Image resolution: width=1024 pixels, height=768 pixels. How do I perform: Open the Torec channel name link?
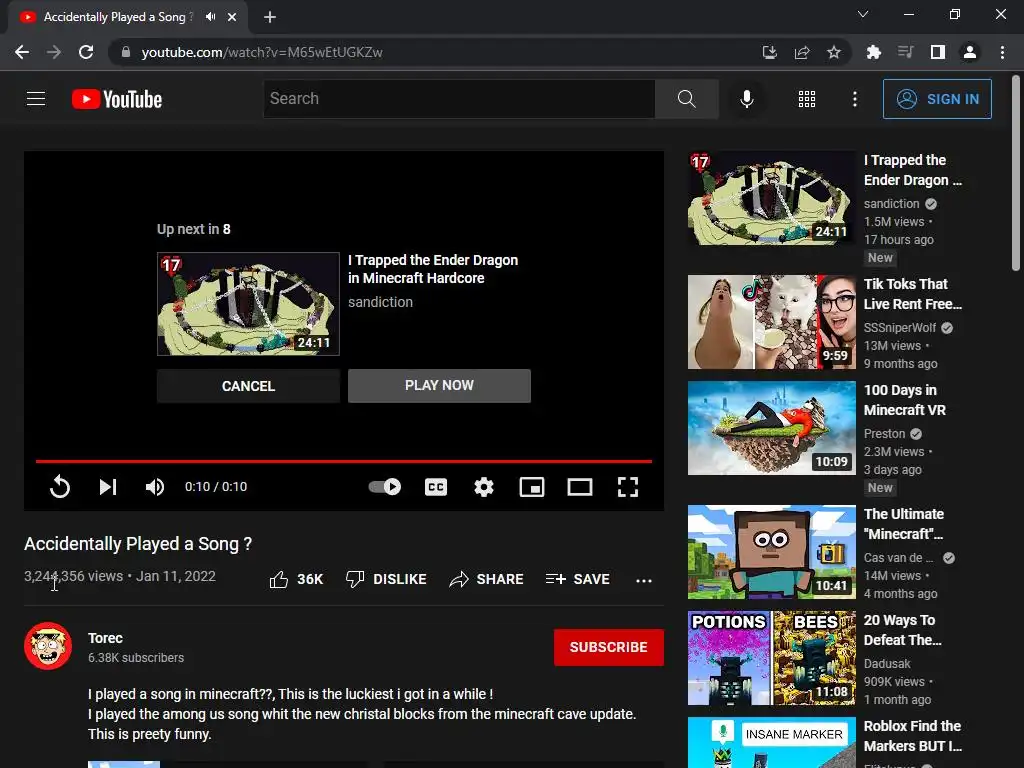click(x=105, y=638)
